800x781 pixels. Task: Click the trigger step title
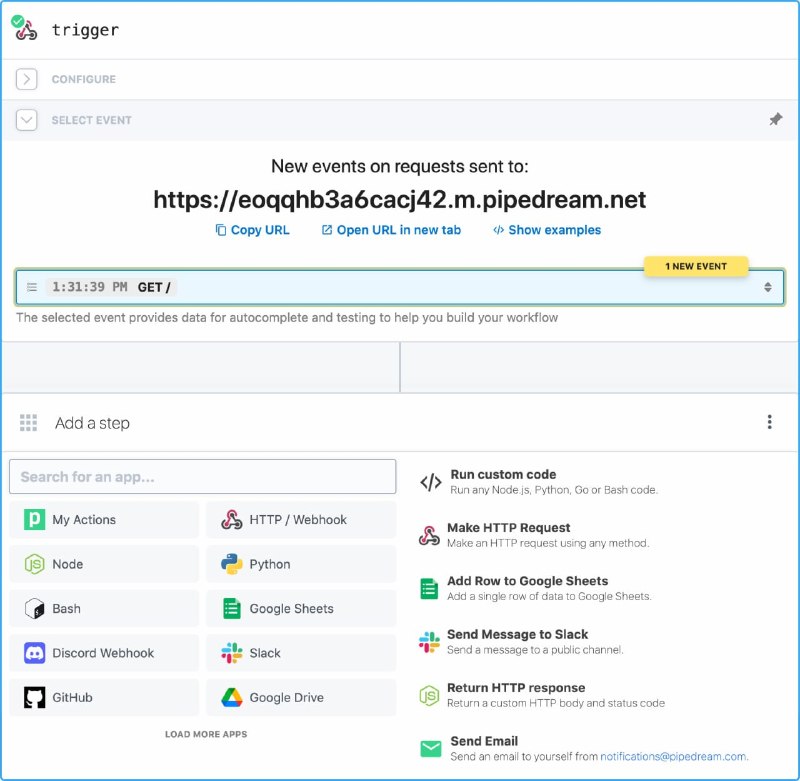coord(85,30)
